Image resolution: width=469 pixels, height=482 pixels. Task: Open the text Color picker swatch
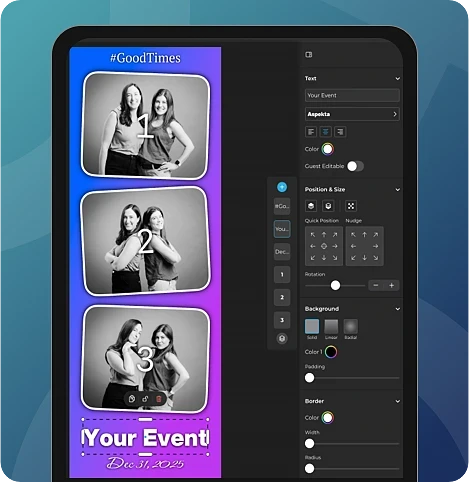coord(328,149)
